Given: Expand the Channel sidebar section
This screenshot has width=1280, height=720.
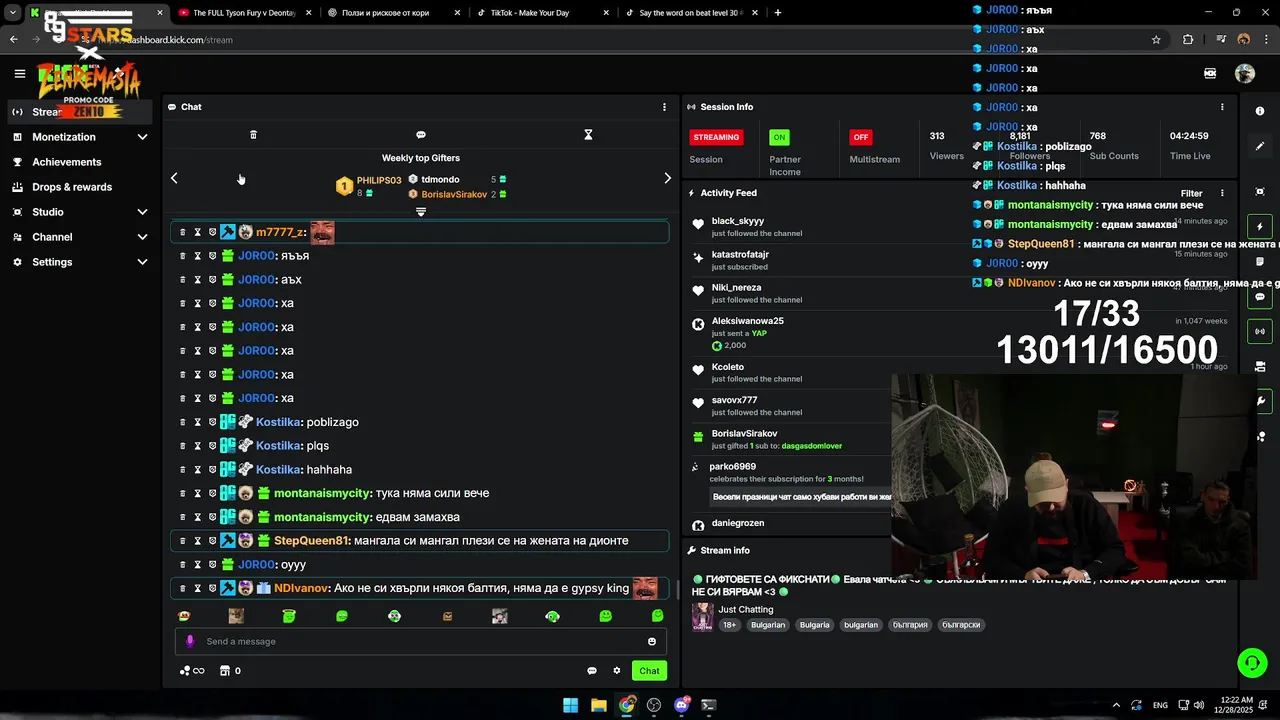Looking at the screenshot, I should [80, 237].
